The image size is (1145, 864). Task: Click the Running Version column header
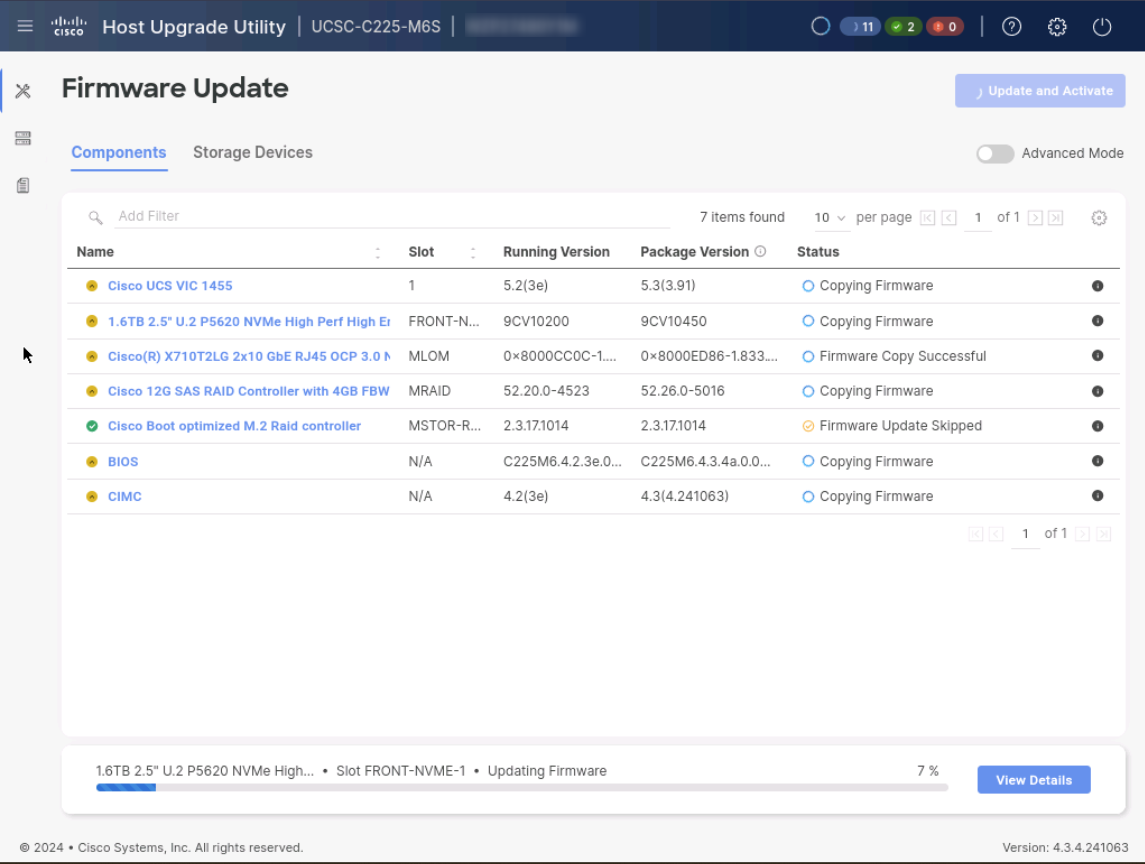pos(556,252)
